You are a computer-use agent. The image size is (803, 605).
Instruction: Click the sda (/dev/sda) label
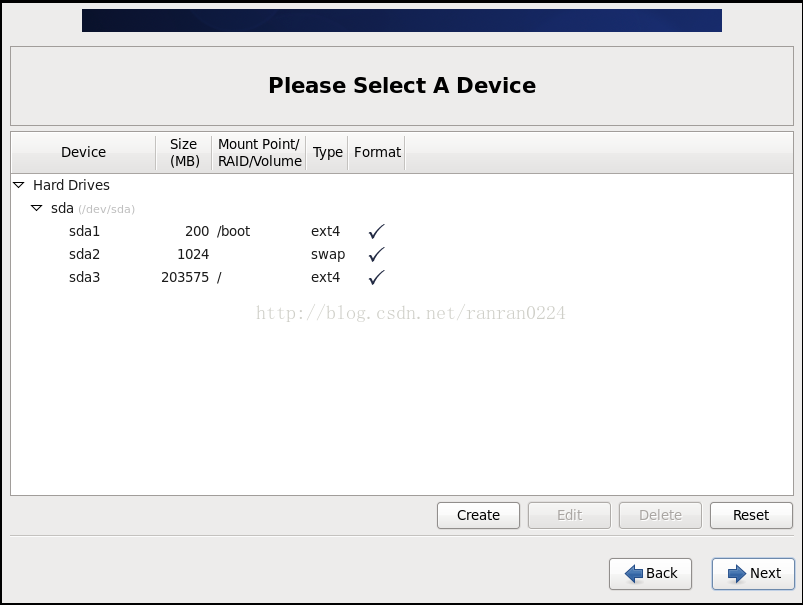[x=93, y=208]
